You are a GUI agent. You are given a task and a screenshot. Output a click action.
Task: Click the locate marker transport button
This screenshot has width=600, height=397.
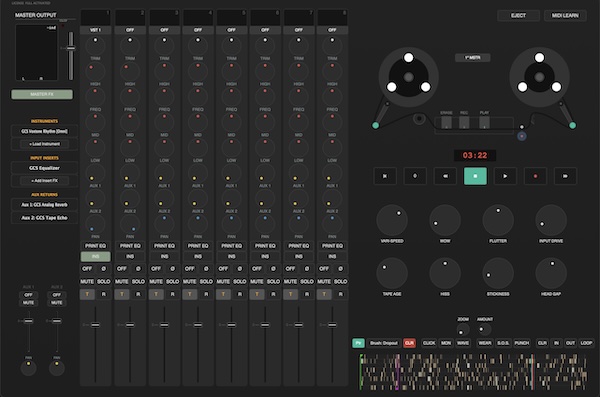coord(415,176)
